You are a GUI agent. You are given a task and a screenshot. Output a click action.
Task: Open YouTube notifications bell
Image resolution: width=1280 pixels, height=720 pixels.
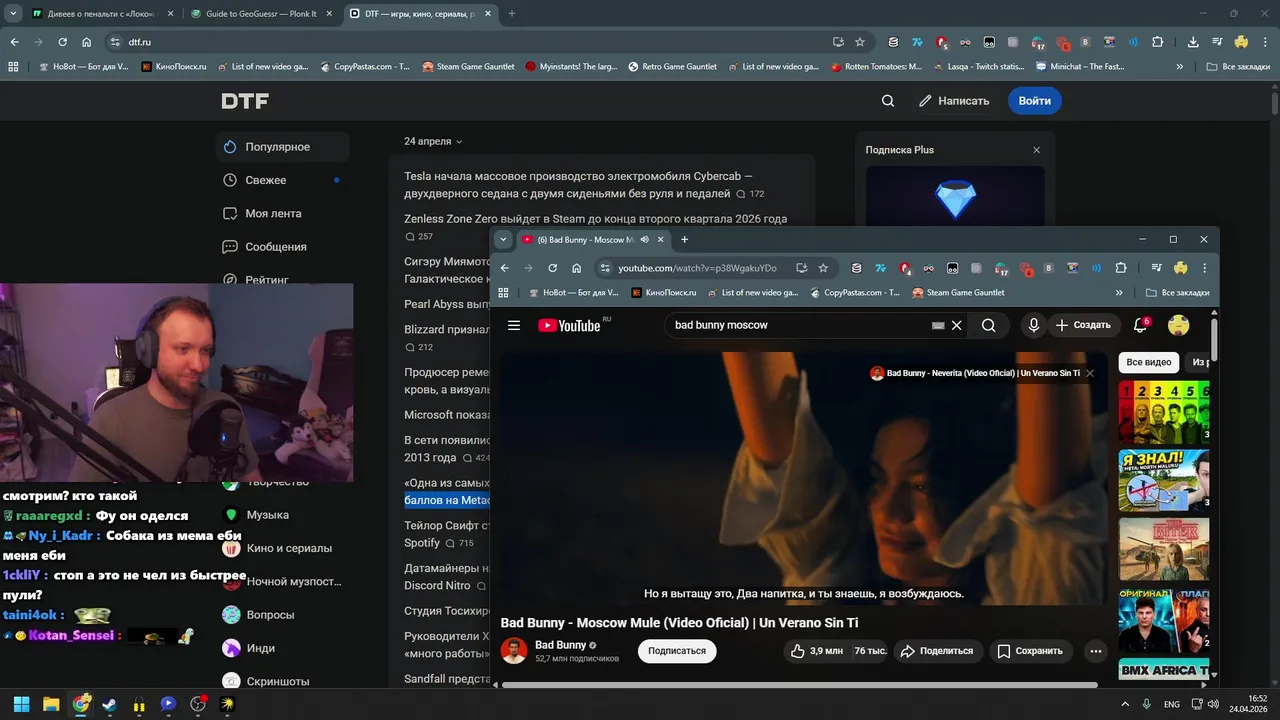[1140, 325]
